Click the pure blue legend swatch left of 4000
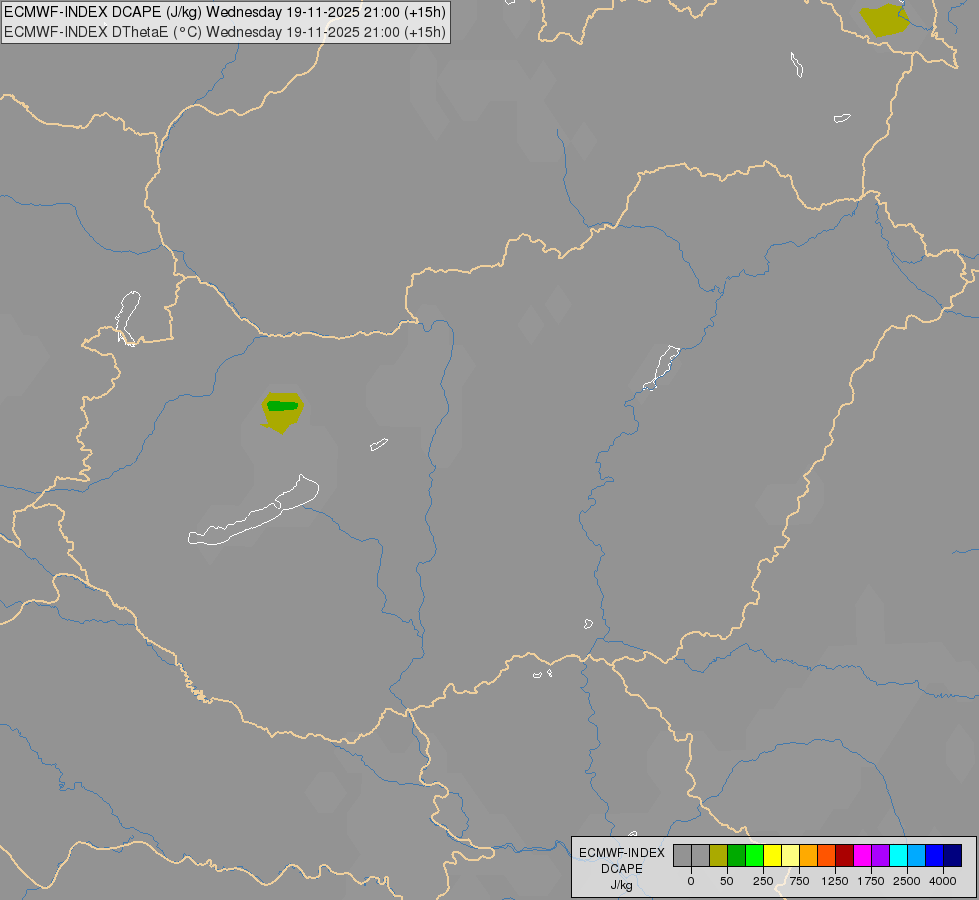 (935, 856)
